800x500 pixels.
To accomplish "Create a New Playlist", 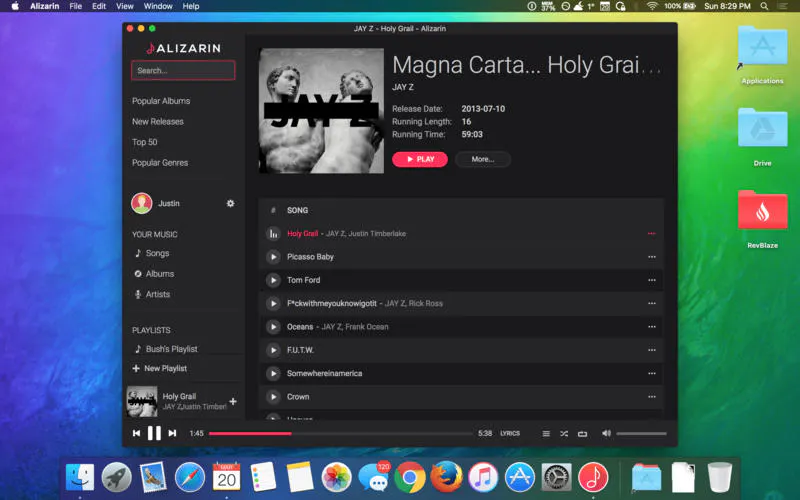I will tap(160, 368).
